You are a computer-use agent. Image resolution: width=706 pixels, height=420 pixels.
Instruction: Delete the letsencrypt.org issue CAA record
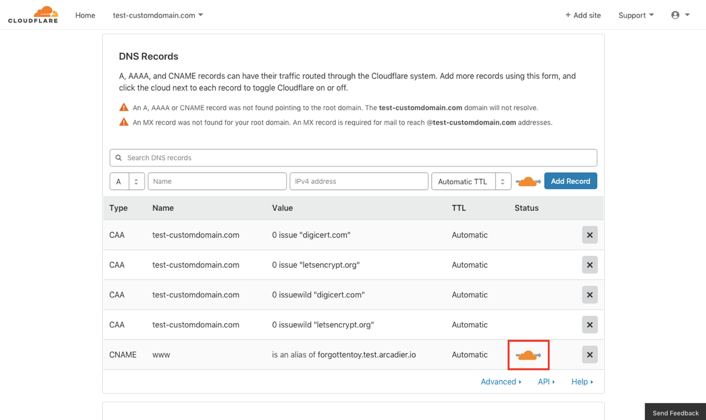coord(589,265)
